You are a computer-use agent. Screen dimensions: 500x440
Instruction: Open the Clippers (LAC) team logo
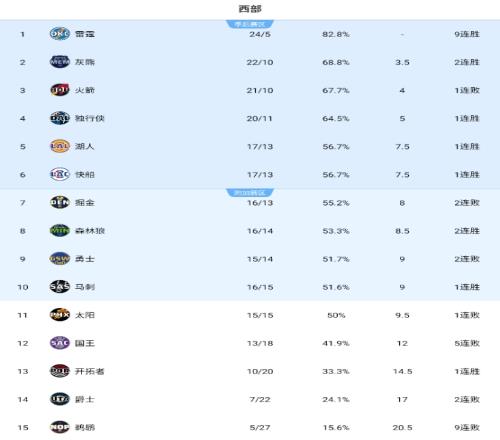pyautogui.click(x=60, y=174)
